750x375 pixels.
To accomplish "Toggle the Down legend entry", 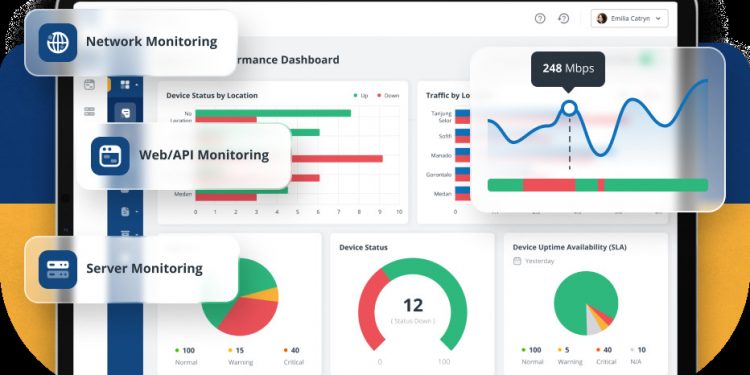I will 388,96.
